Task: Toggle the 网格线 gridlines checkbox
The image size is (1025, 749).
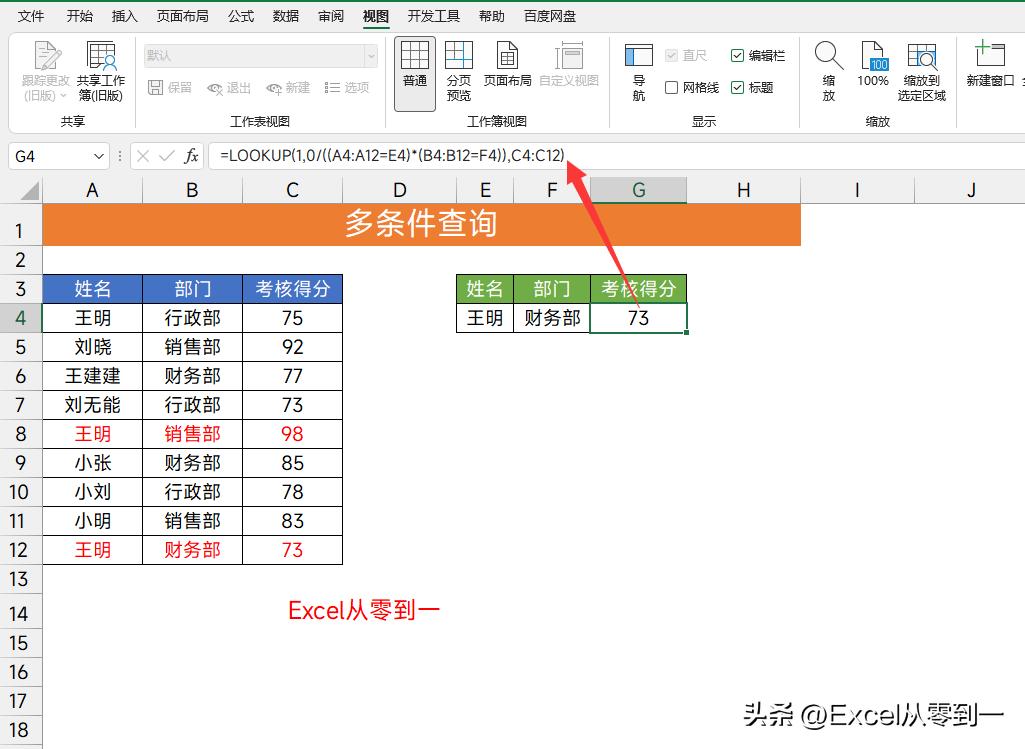Action: pos(672,87)
